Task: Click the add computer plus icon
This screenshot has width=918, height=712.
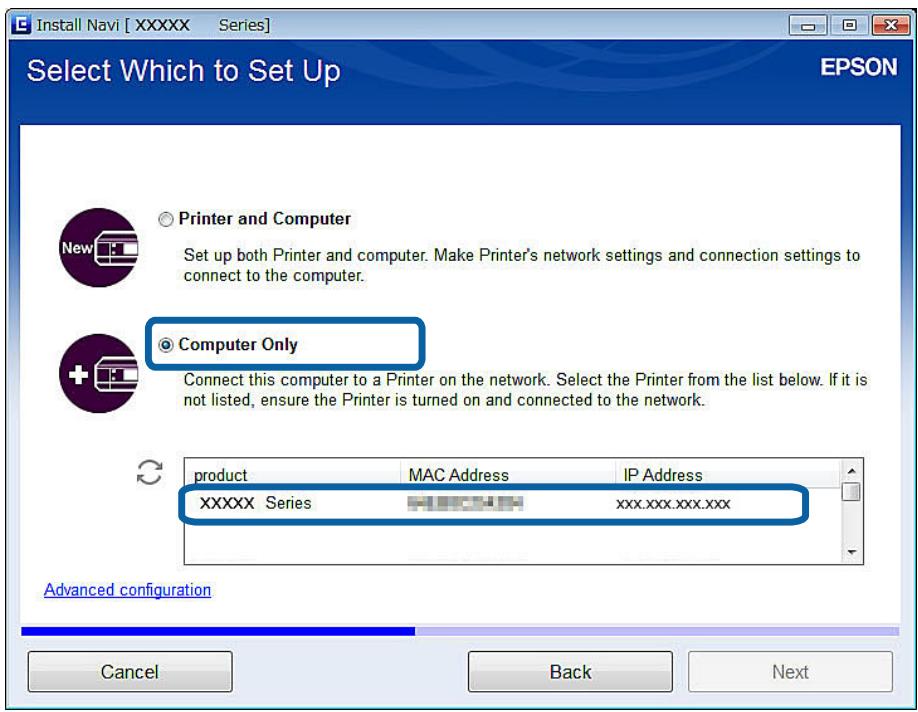Action: click(98, 374)
